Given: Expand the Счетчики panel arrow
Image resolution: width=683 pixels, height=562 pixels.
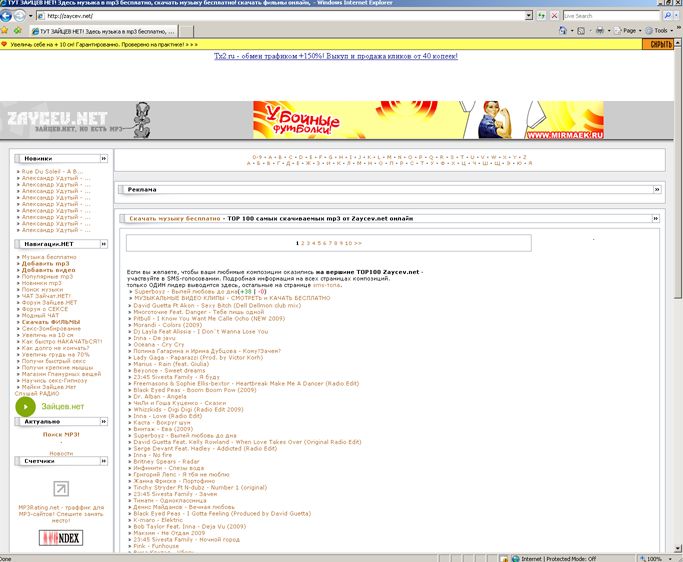Looking at the screenshot, I should 104,460.
